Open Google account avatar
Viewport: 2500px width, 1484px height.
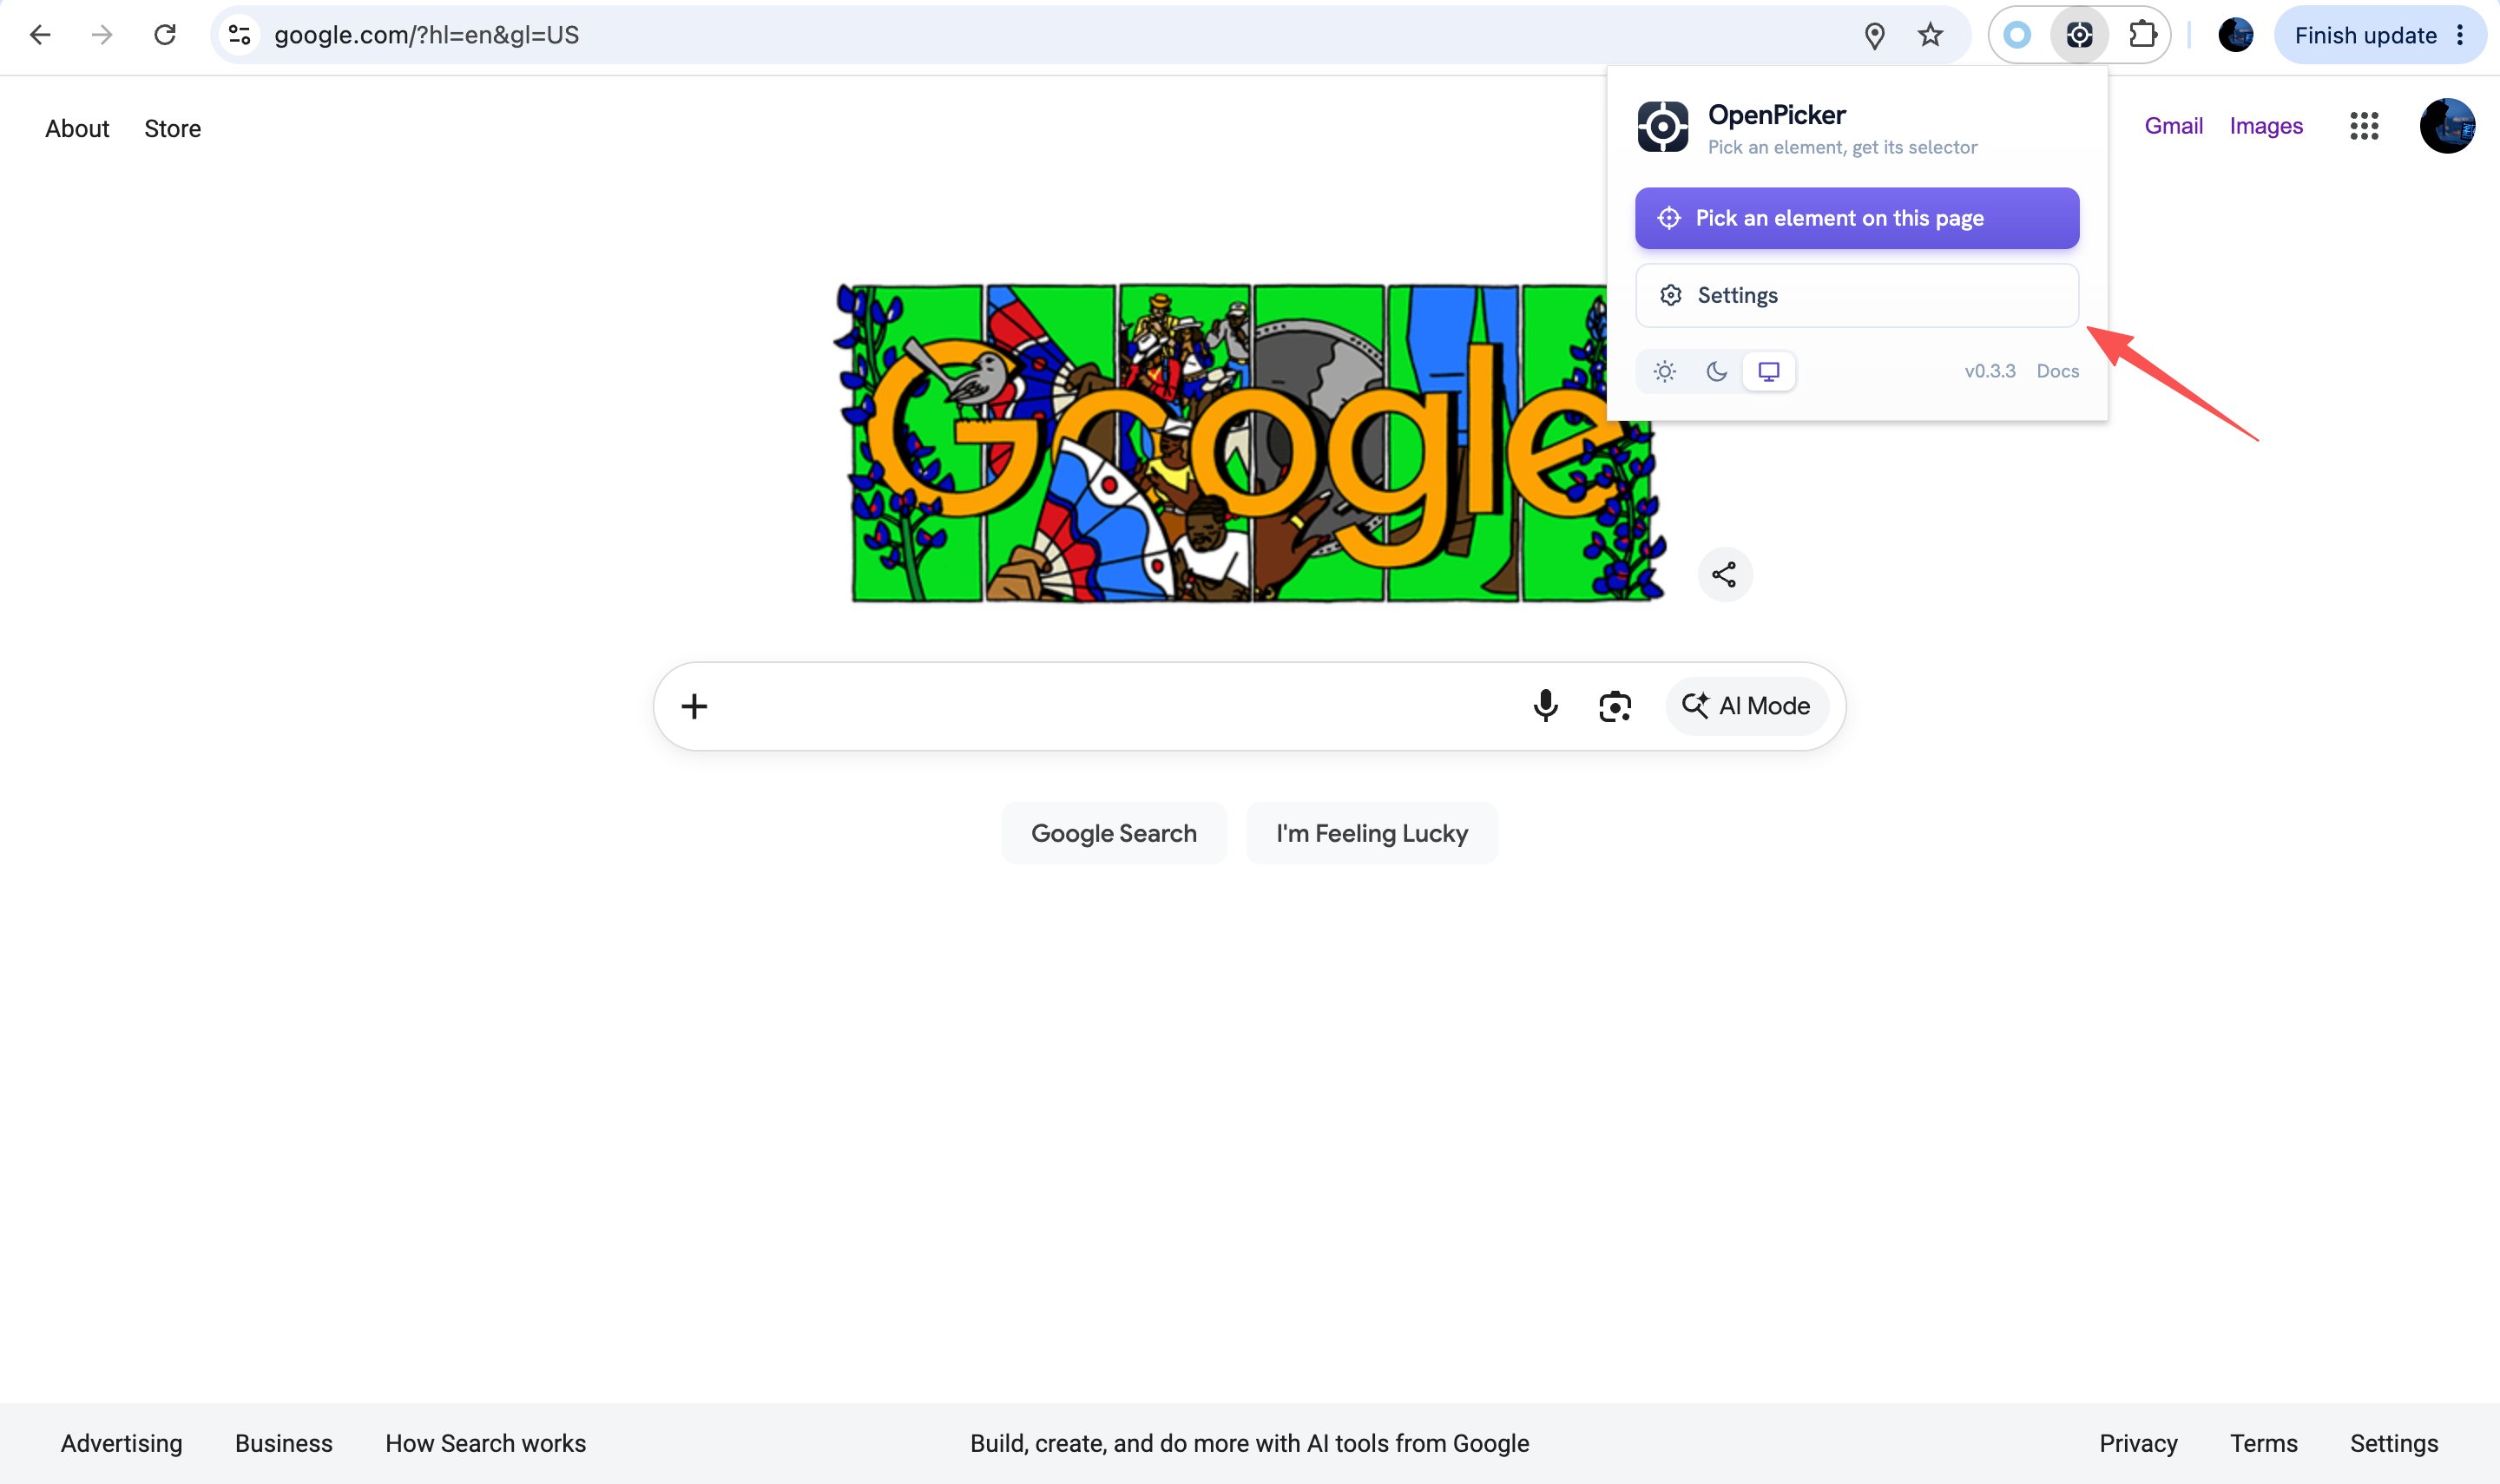2447,126
